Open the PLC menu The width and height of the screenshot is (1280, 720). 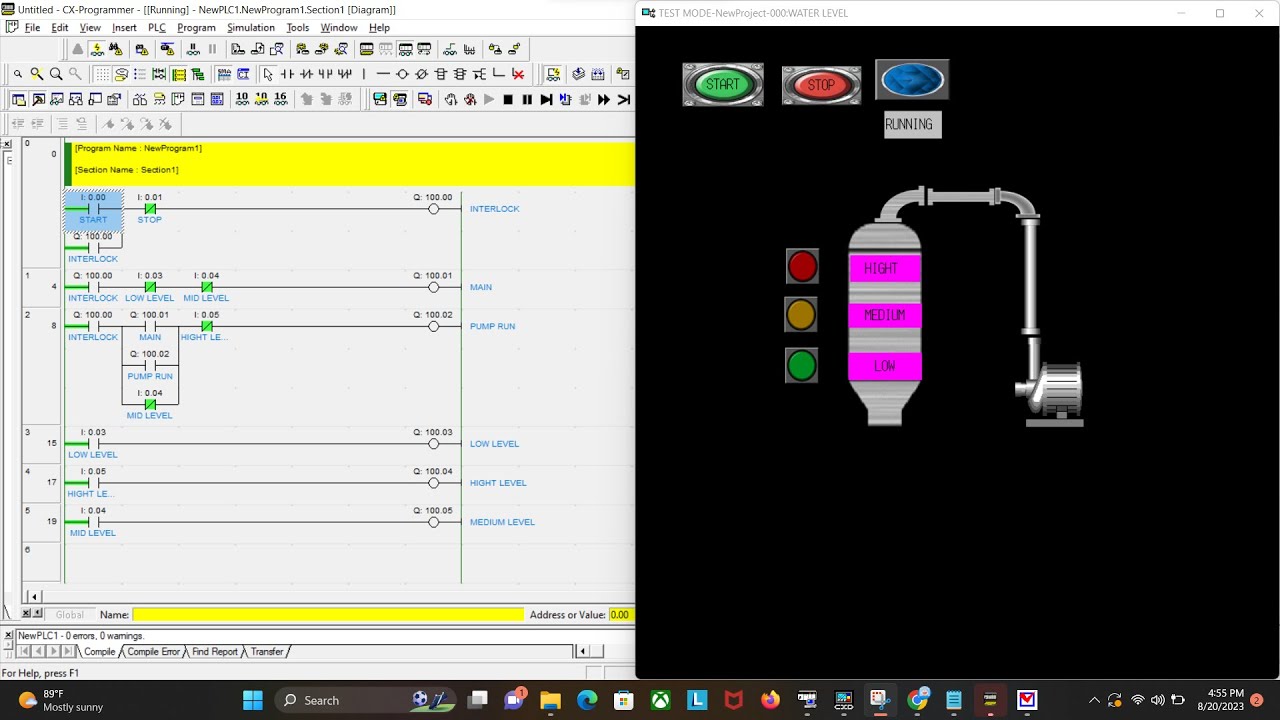(x=157, y=28)
